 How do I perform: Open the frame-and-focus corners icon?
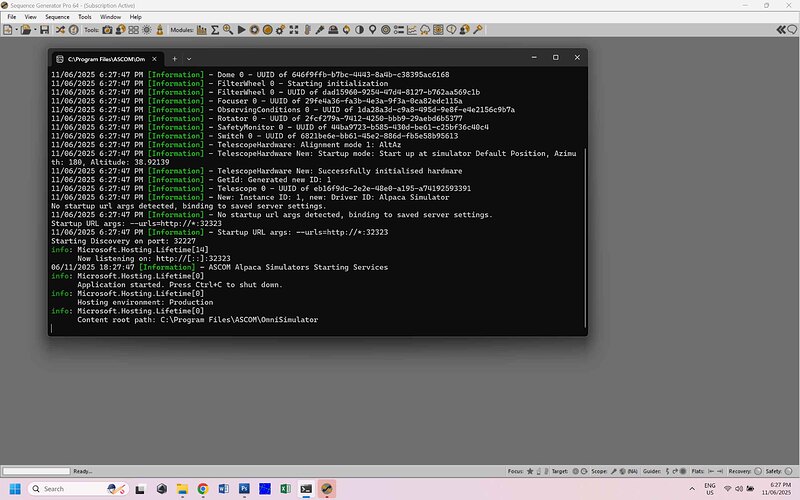(294, 30)
